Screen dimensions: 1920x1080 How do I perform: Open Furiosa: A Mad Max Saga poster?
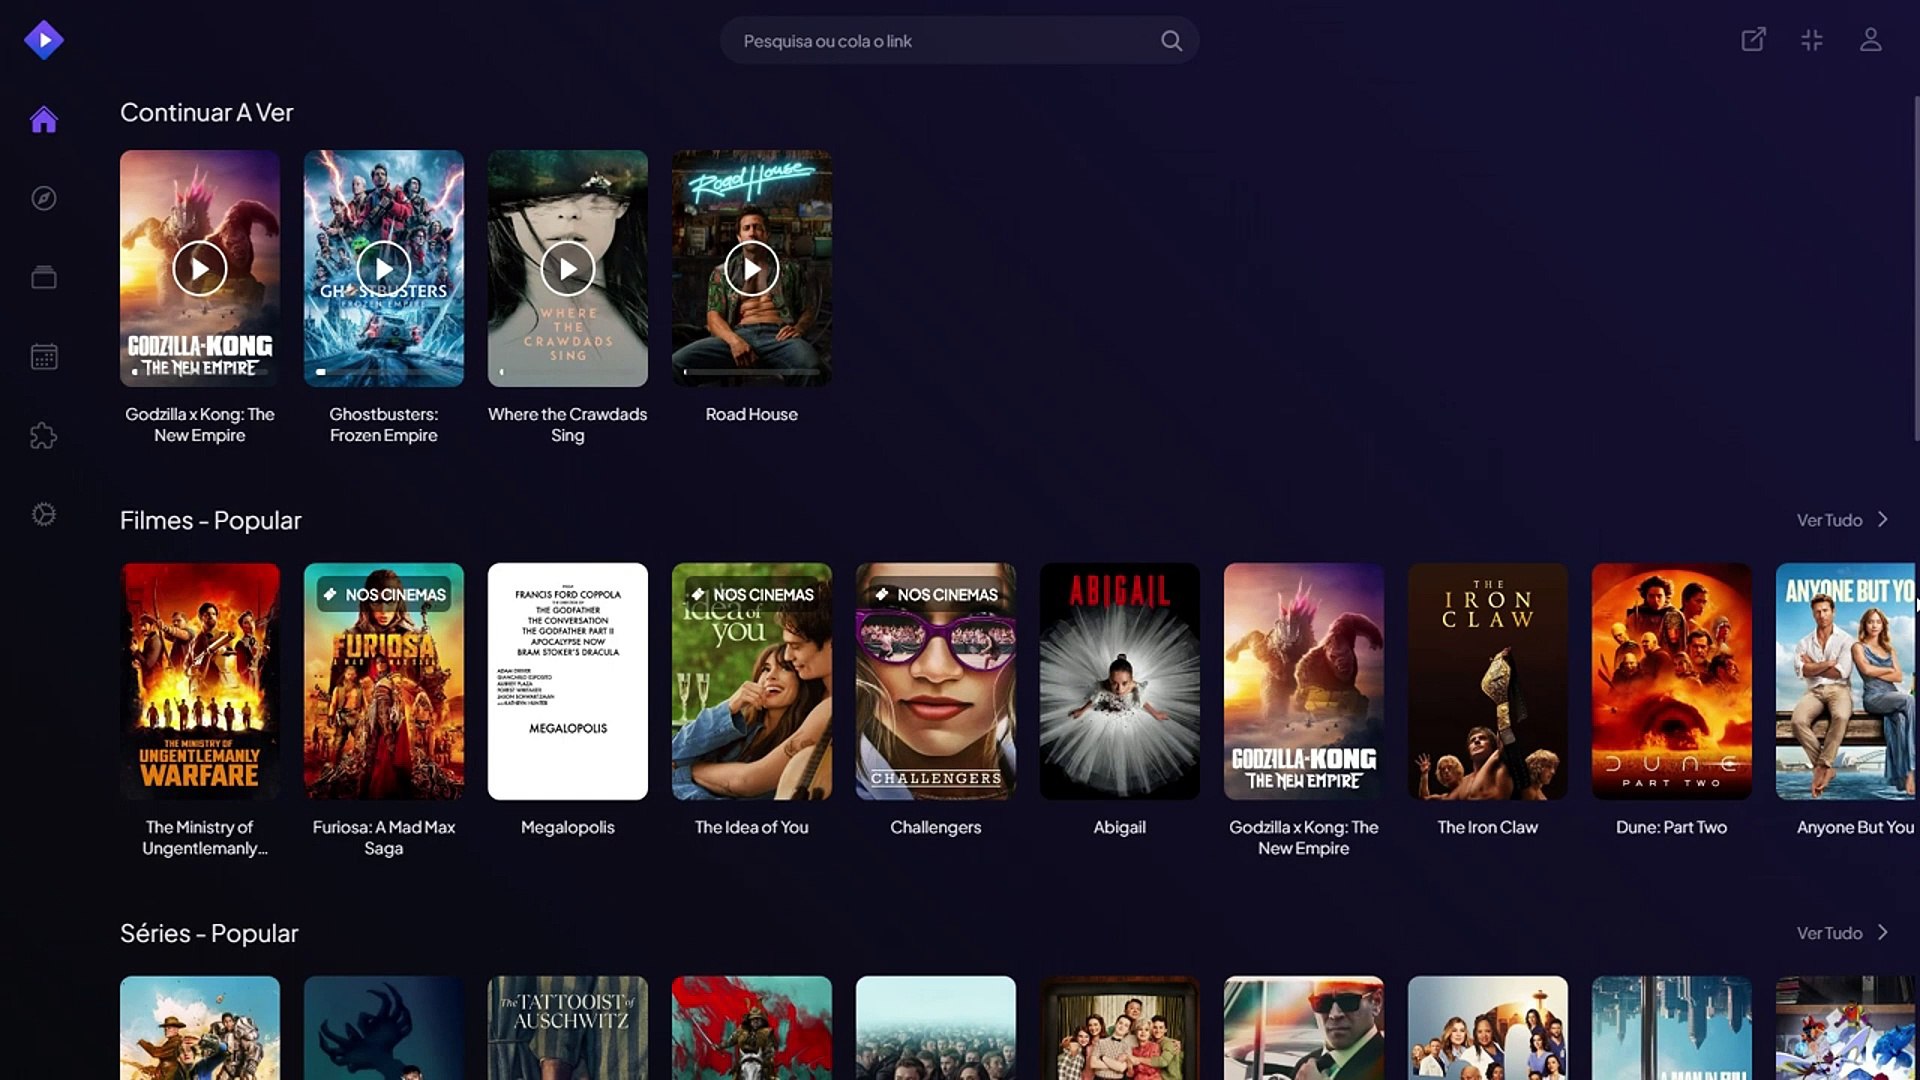click(384, 681)
